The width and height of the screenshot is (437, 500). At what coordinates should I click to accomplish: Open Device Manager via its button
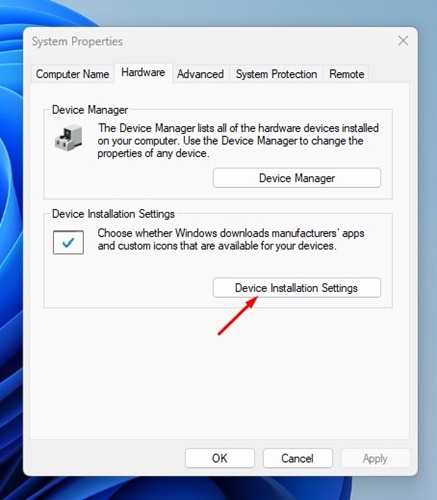(297, 178)
